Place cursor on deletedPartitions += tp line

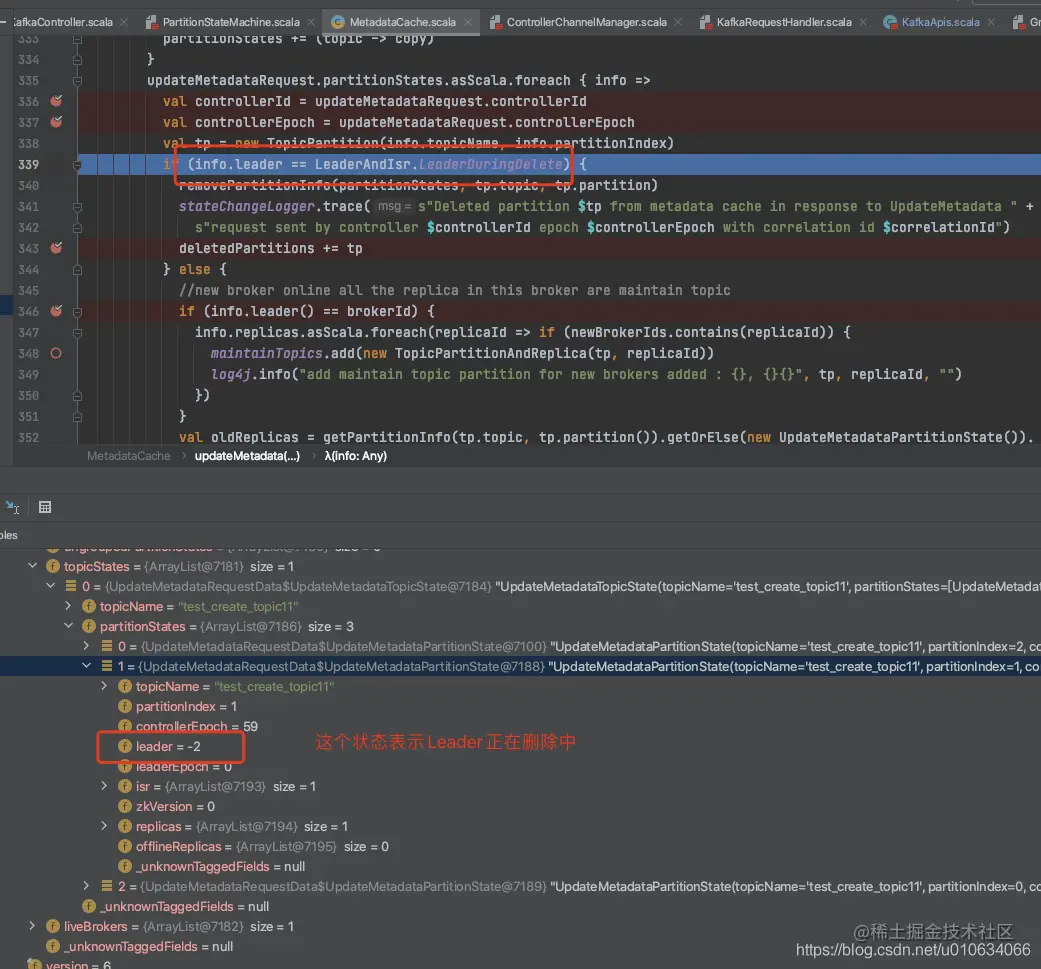tap(270, 248)
